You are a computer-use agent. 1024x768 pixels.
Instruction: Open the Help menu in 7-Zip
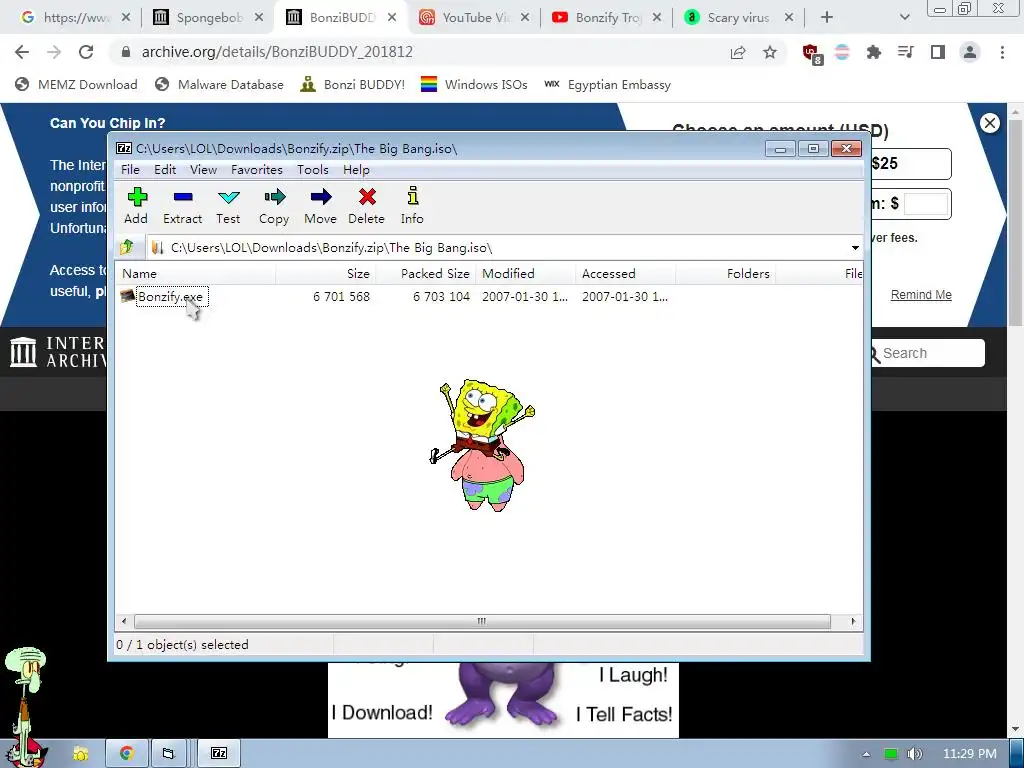356,170
